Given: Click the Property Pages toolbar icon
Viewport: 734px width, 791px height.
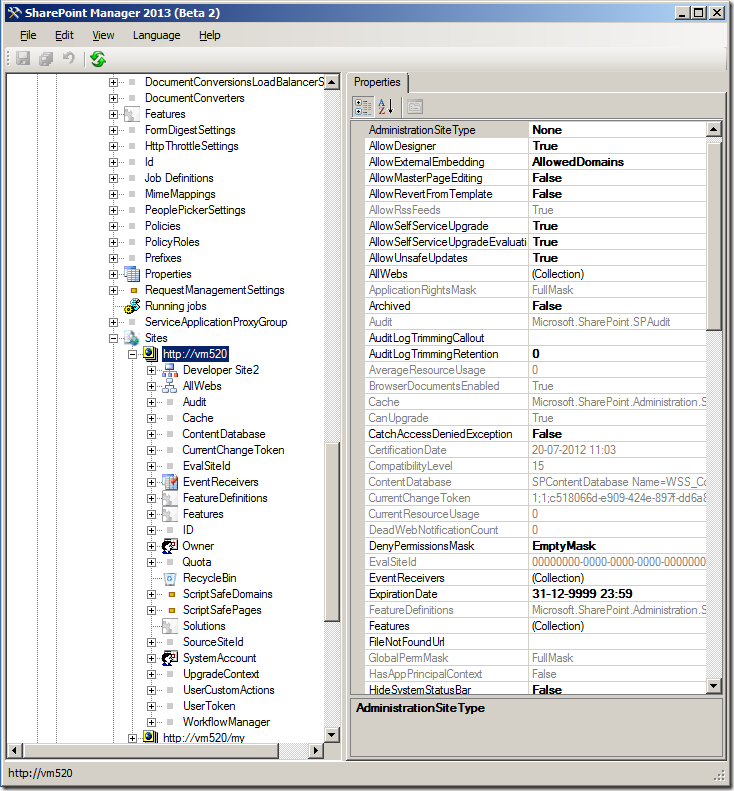Looking at the screenshot, I should point(415,106).
